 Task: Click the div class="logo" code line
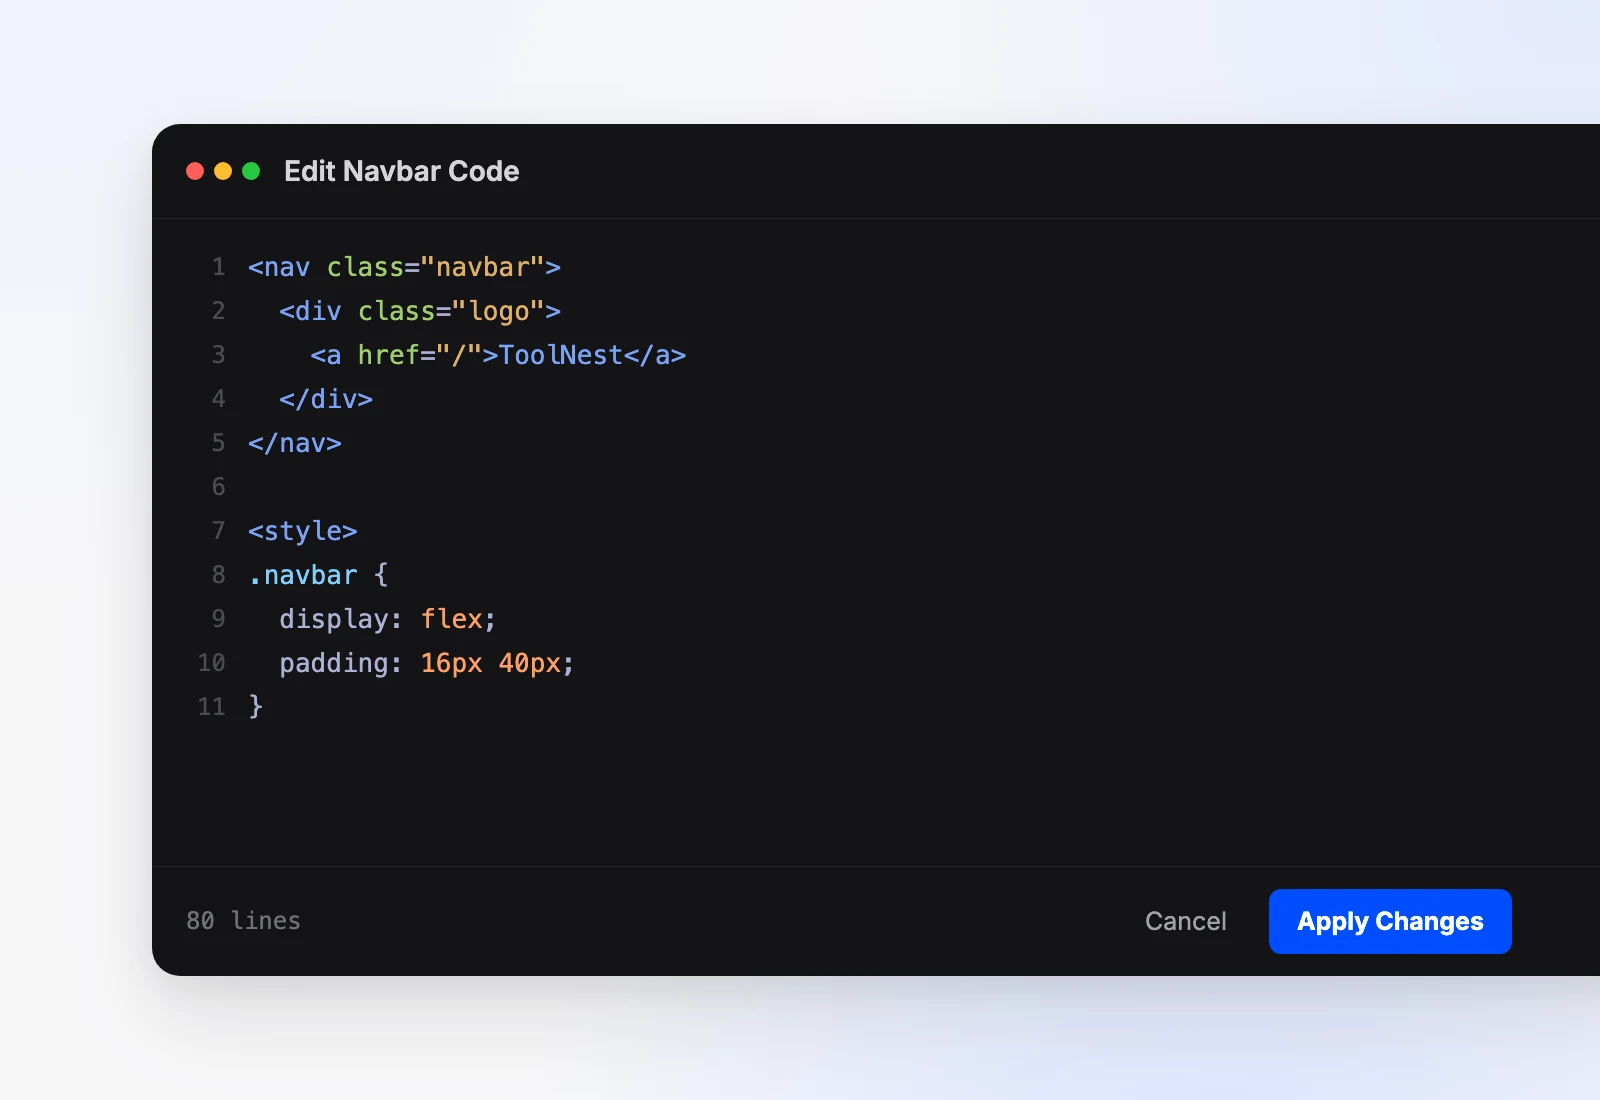point(420,311)
